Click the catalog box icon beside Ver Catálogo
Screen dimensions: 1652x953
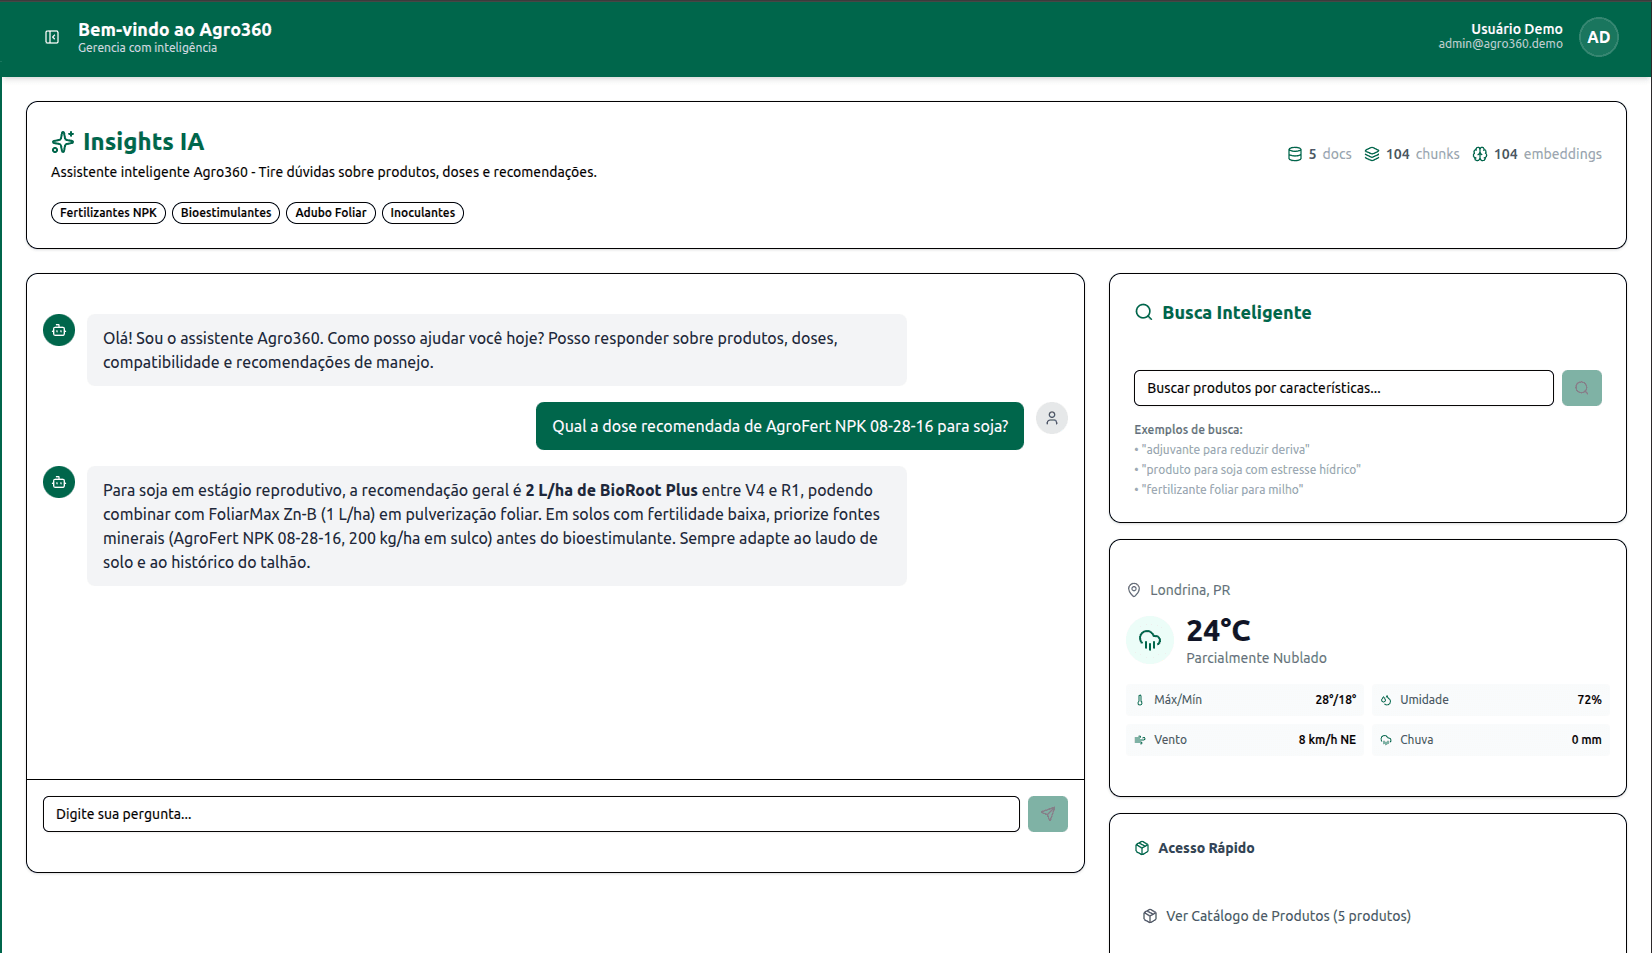pos(1150,916)
